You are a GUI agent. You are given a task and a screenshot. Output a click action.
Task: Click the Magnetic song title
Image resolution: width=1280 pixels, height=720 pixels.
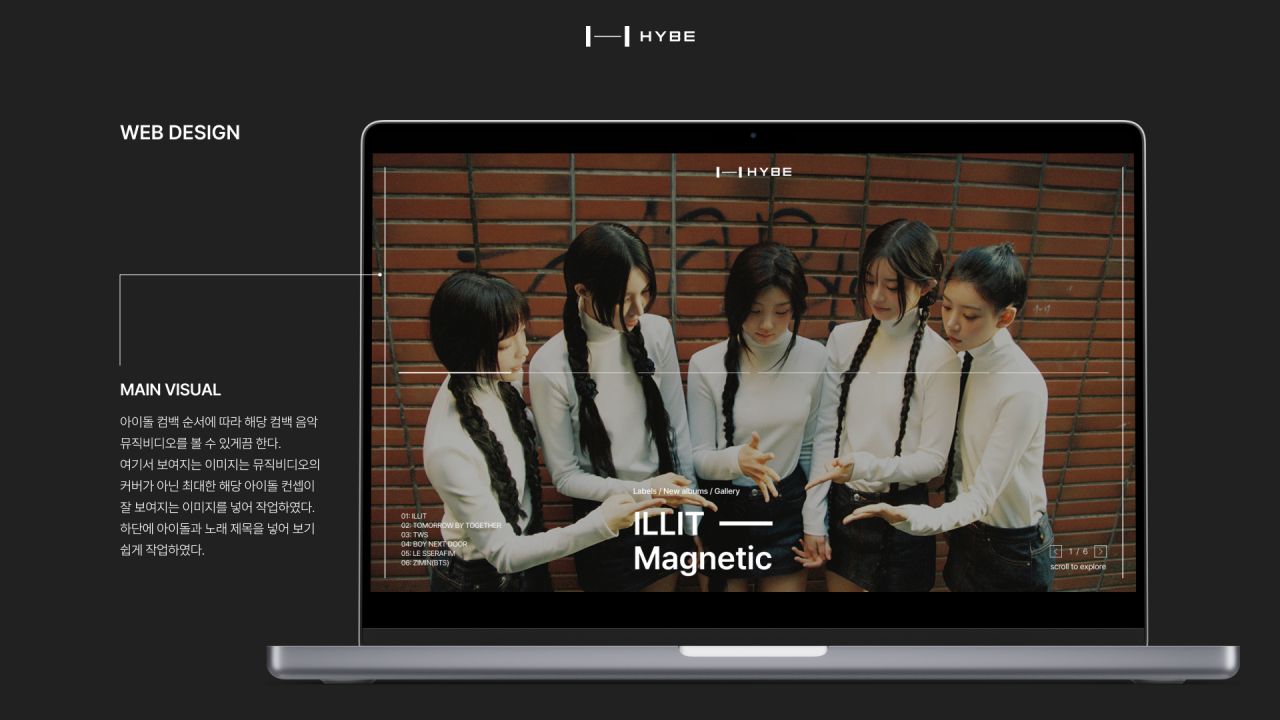click(702, 558)
